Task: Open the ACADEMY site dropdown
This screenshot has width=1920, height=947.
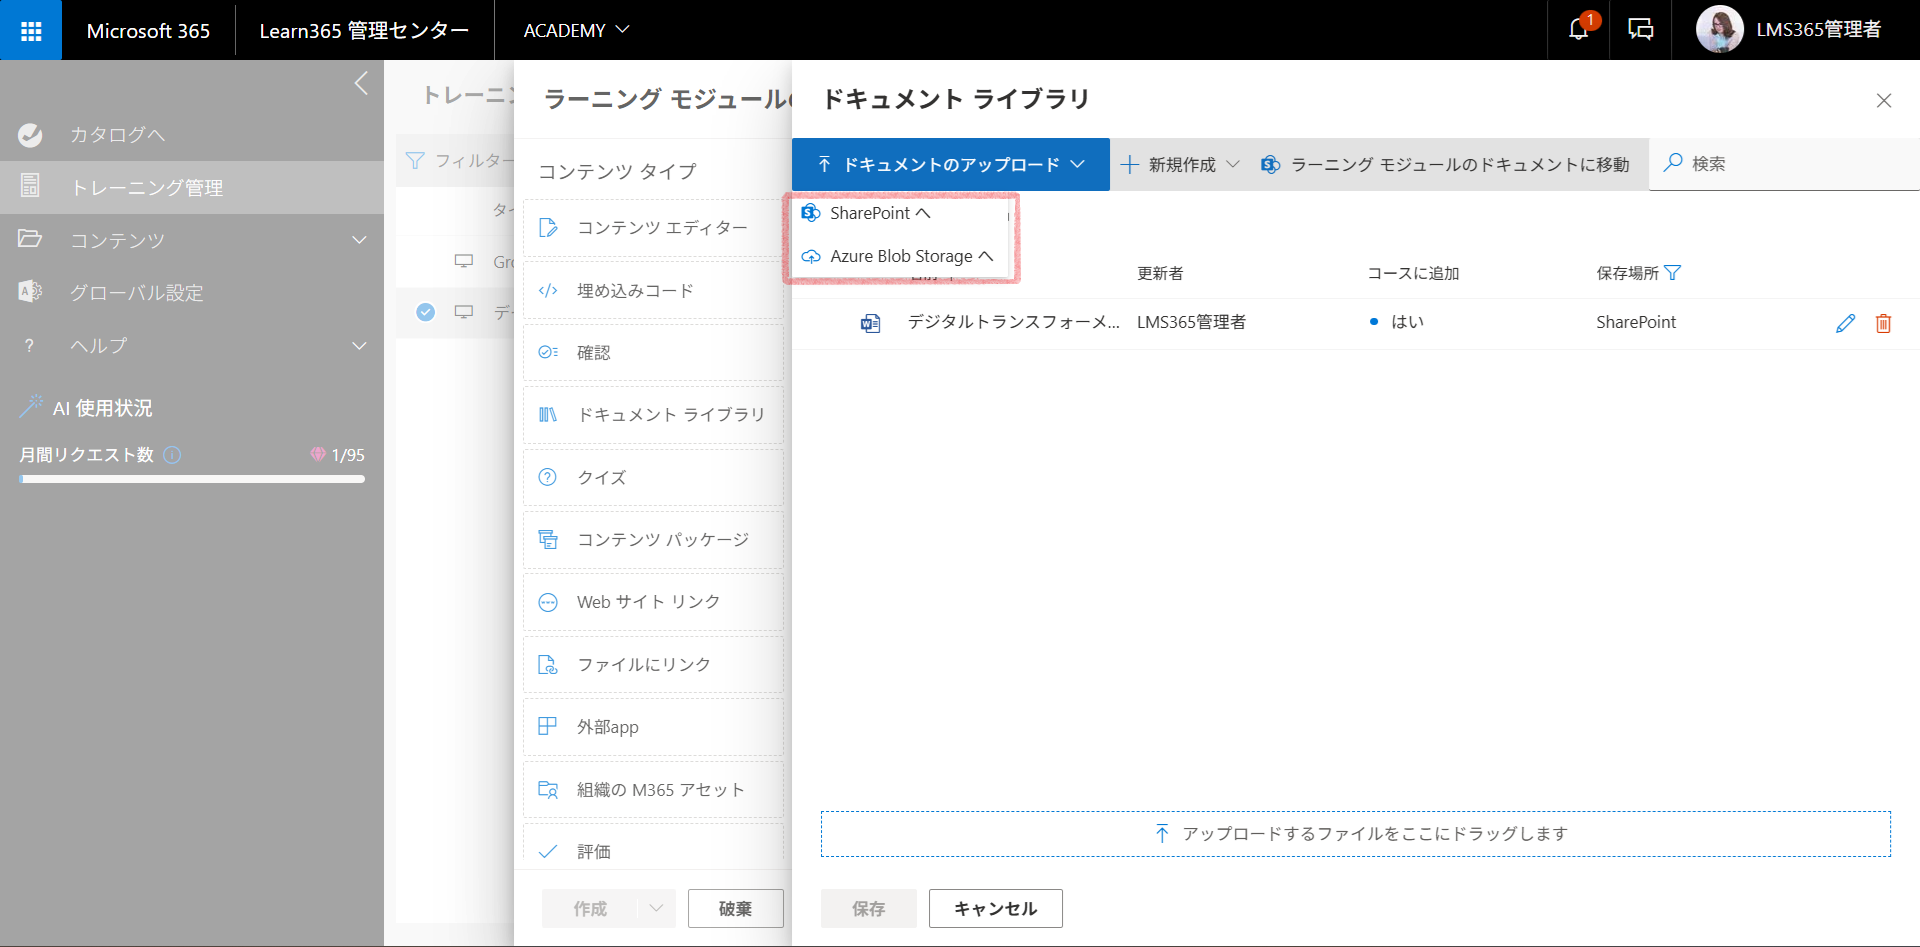Action: (x=576, y=30)
